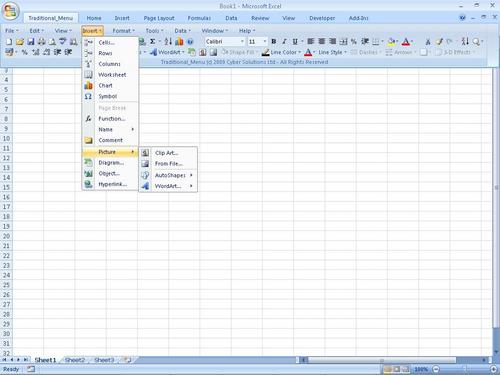Expand the AutoShapes submenu

pyautogui.click(x=168, y=175)
